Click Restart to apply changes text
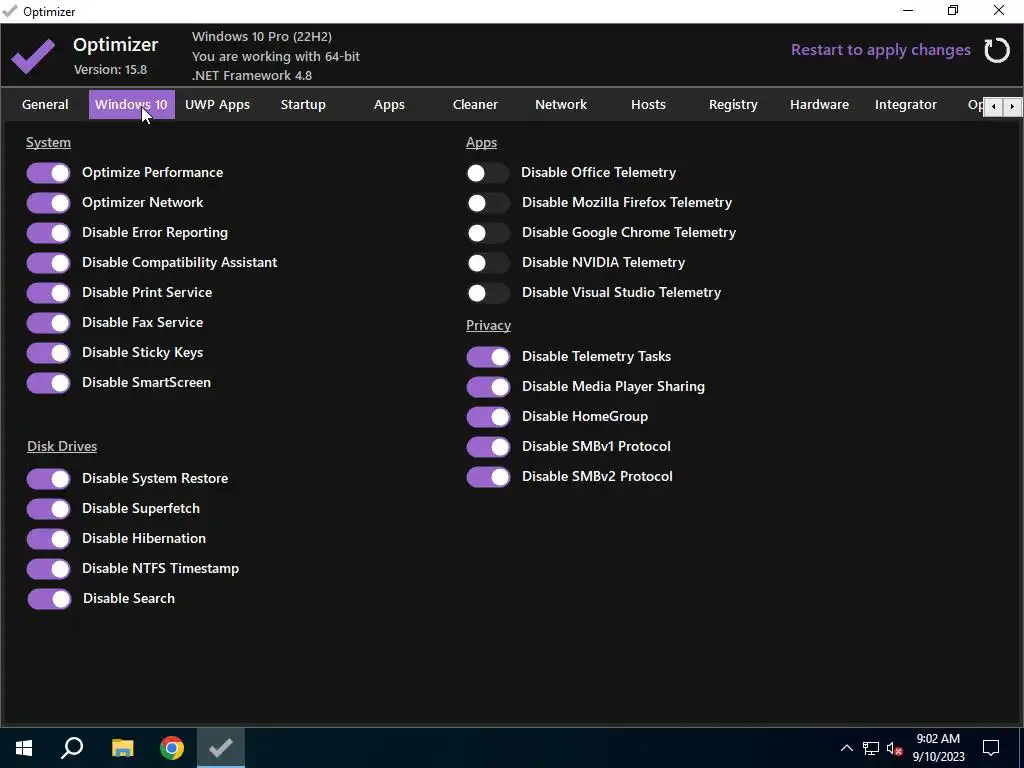The height and width of the screenshot is (768, 1024). click(880, 50)
